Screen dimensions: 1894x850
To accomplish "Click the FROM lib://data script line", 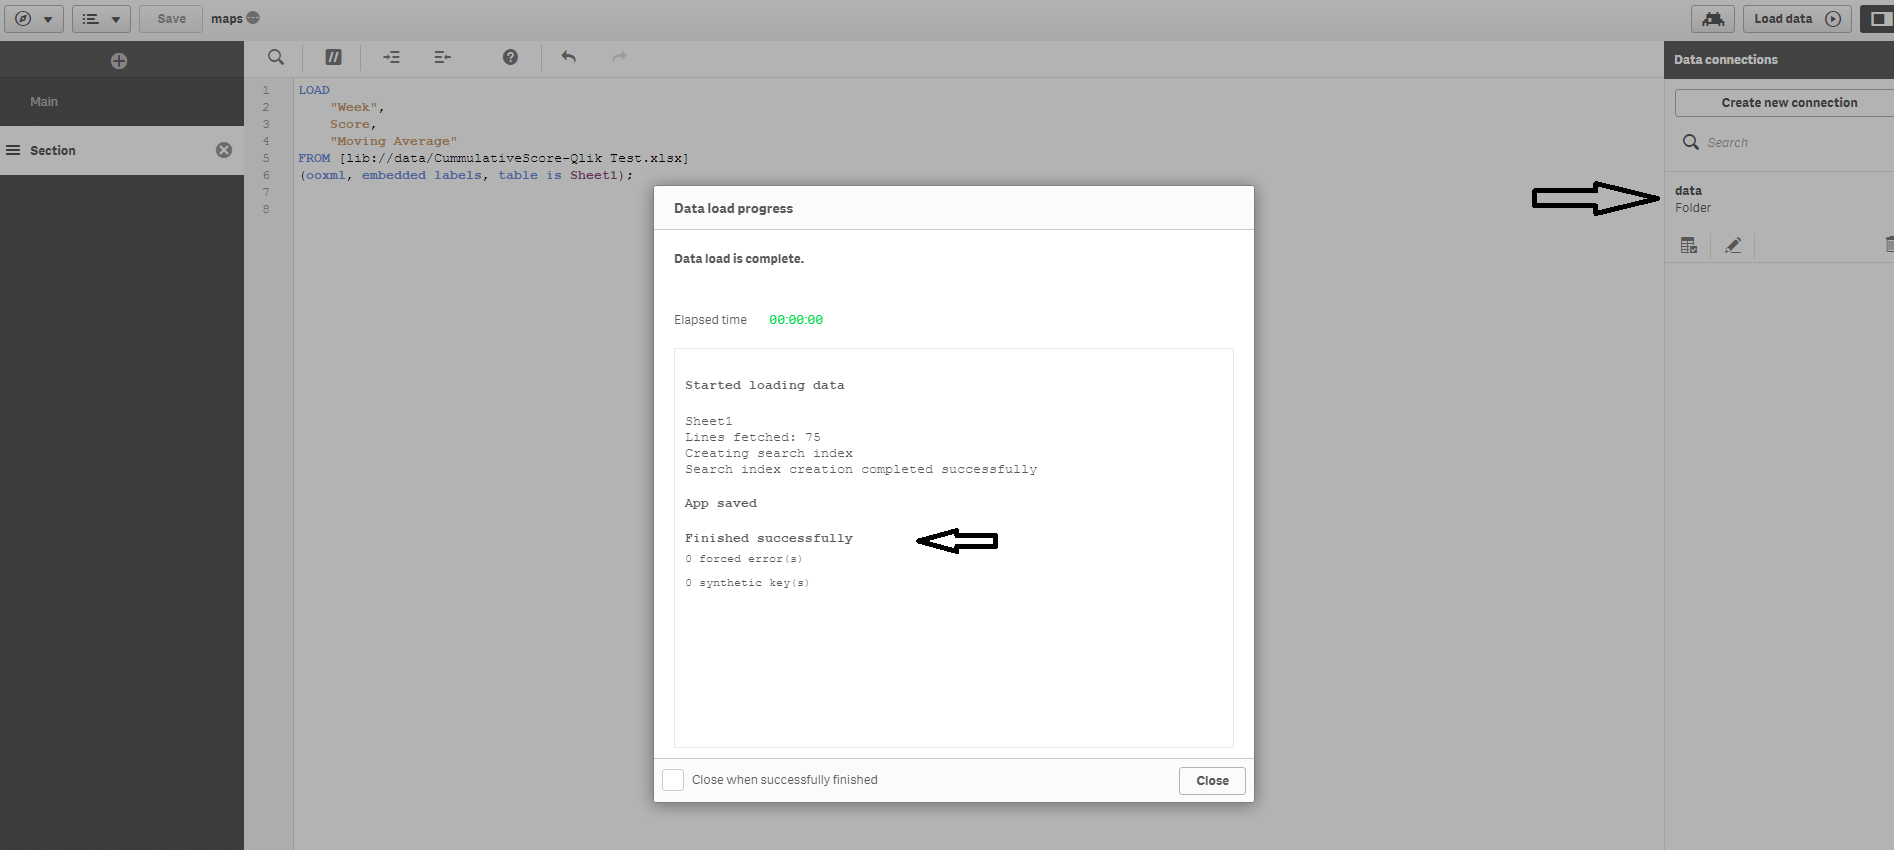I will pos(493,158).
